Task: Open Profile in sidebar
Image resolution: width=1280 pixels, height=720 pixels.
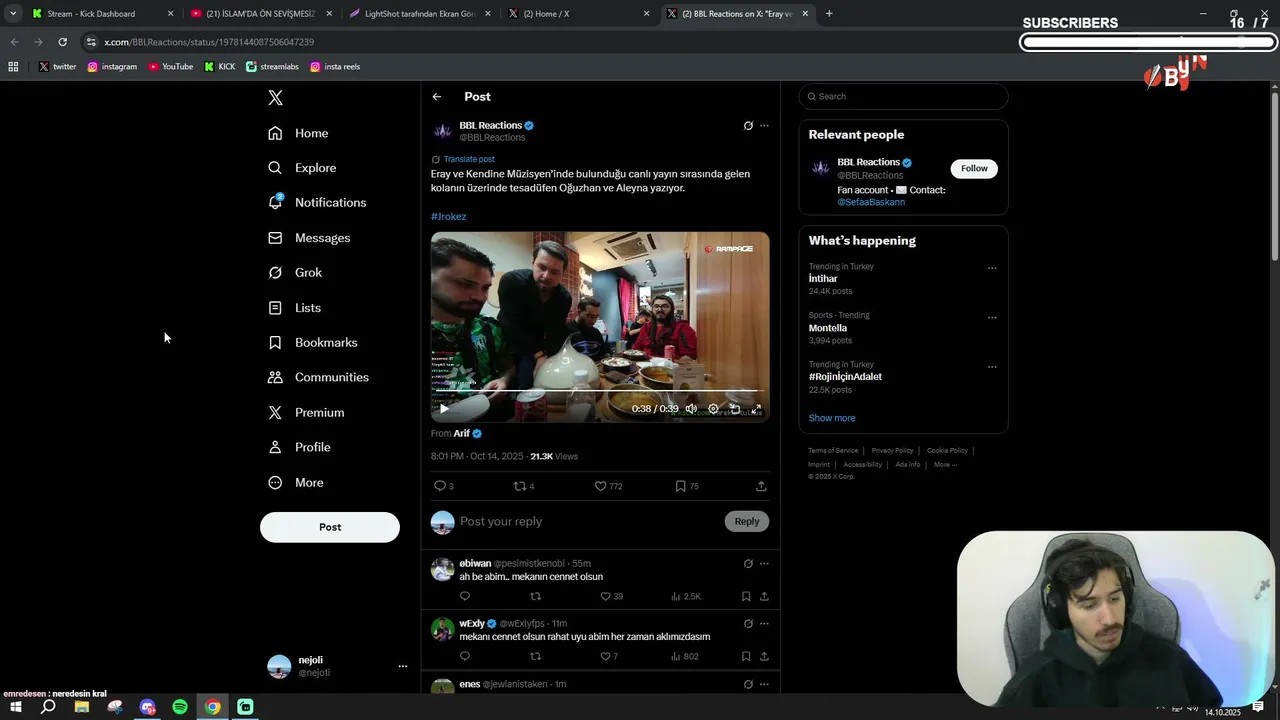Action: (x=299, y=447)
